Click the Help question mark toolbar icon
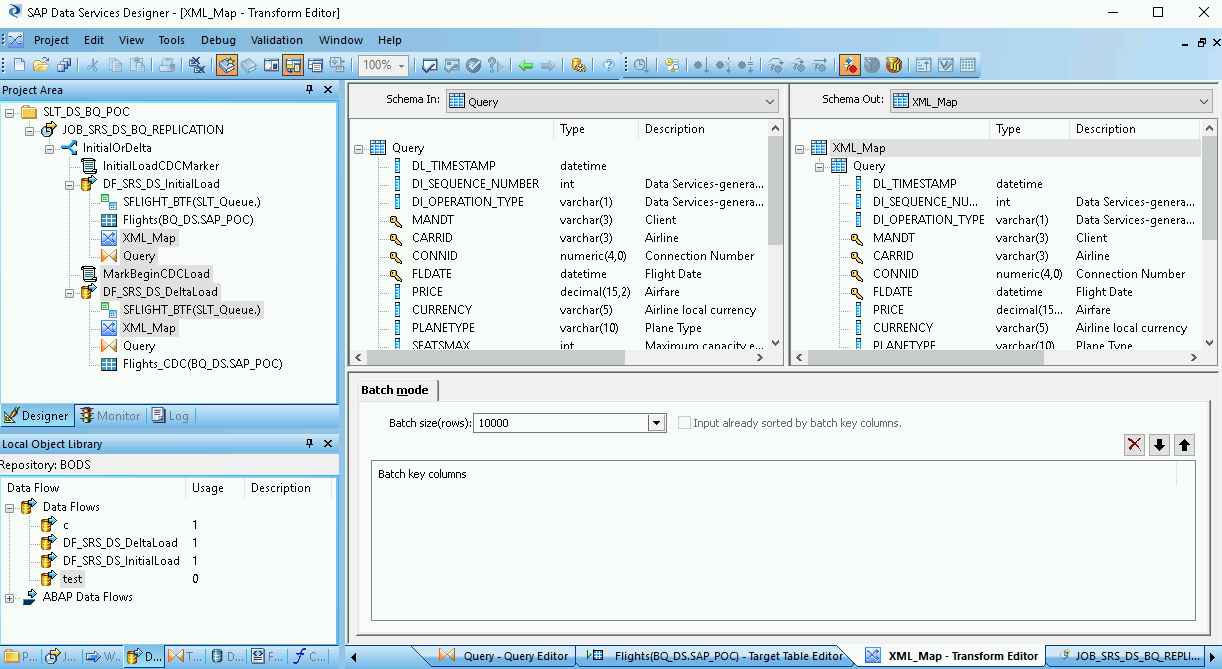Image resolution: width=1222 pixels, height=669 pixels. pyautogui.click(x=608, y=66)
